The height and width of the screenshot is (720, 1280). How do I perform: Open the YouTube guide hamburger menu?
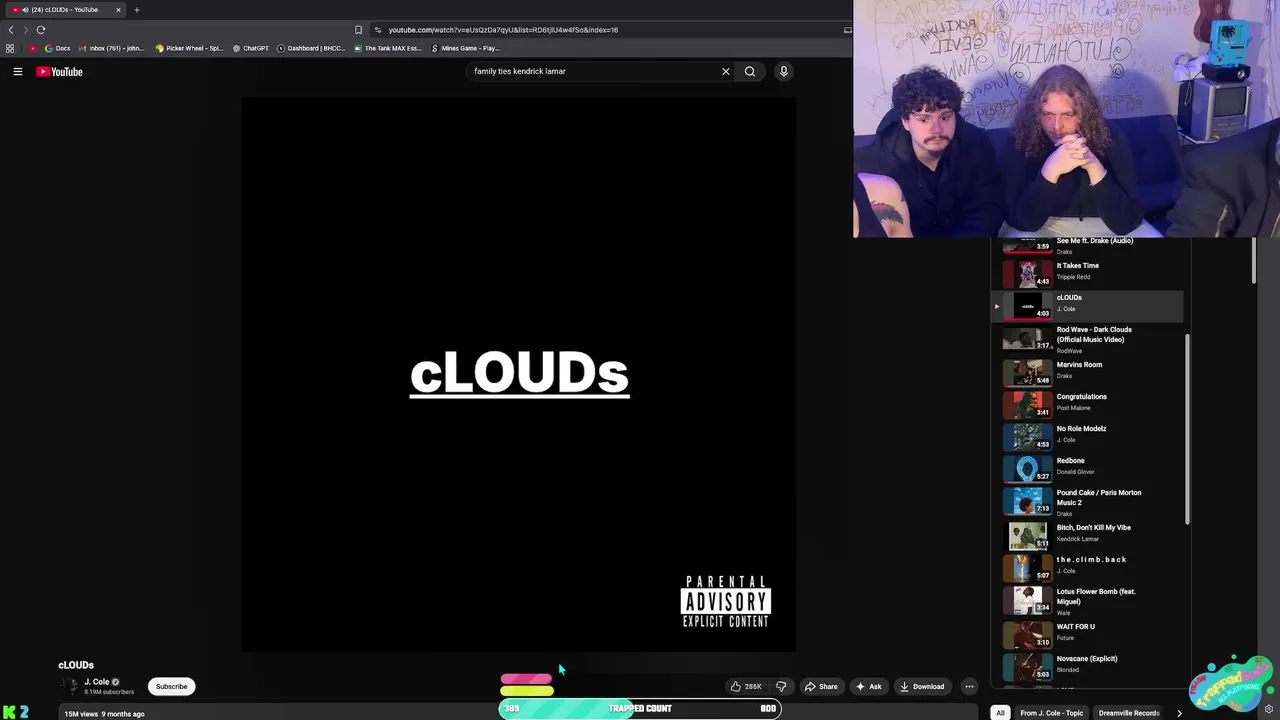17,71
